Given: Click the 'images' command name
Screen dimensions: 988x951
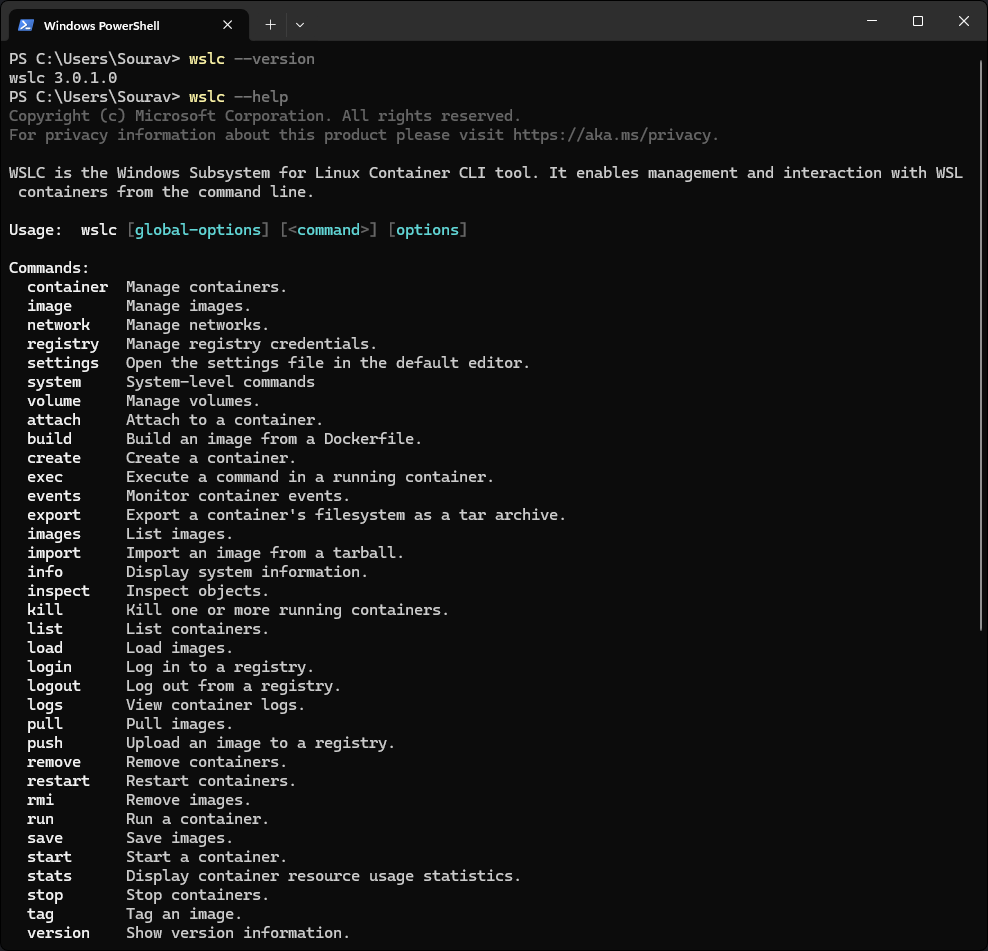Looking at the screenshot, I should coord(54,534).
